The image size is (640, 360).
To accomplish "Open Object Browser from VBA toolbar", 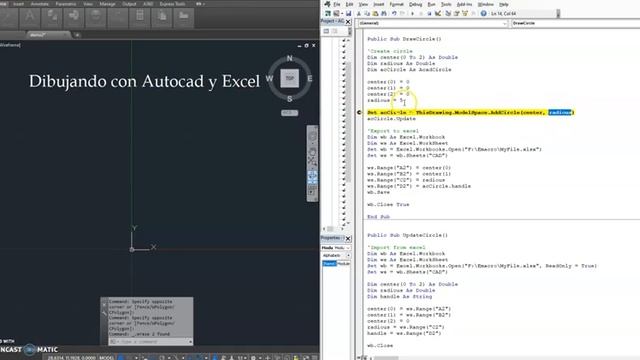I will 464,13.
